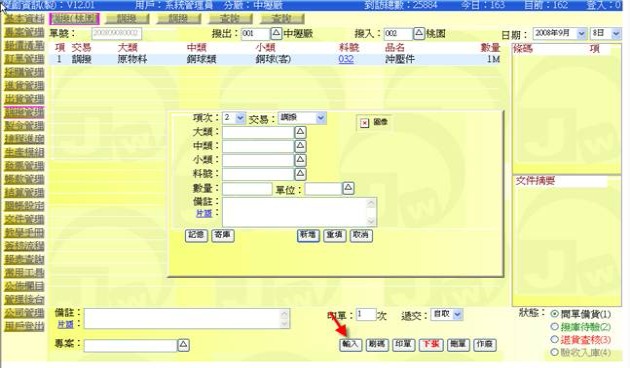Open lookup triangle beside 大類 field
This screenshot has height=368, width=630.
(300, 132)
